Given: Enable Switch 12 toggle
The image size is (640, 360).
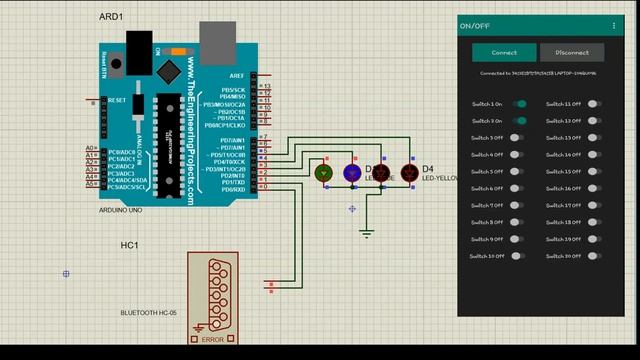Looking at the screenshot, I should 594,121.
